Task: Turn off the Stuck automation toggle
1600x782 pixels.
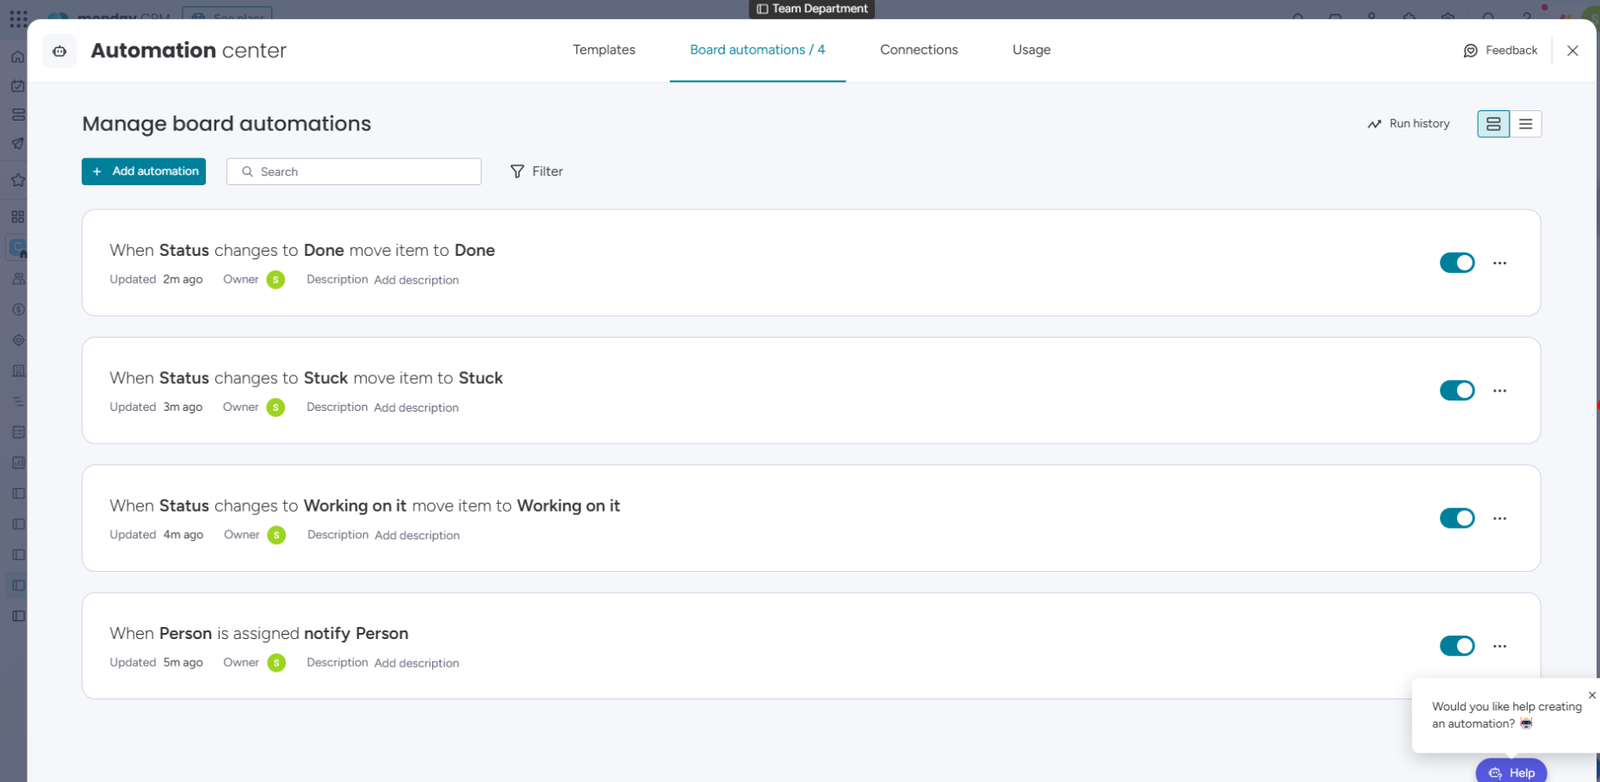Action: pyautogui.click(x=1457, y=391)
